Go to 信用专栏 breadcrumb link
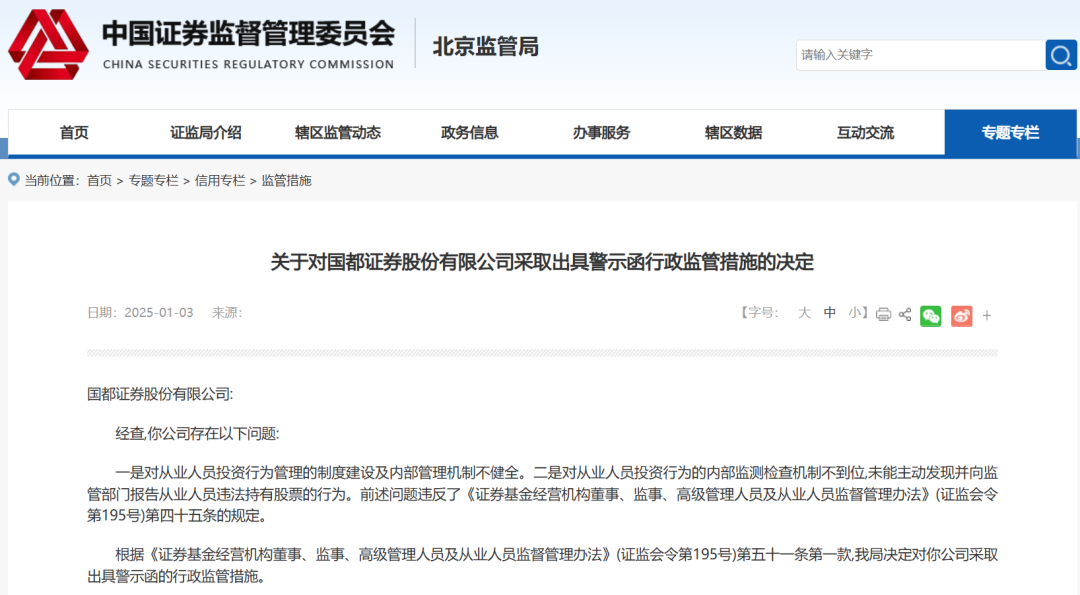 (220, 181)
